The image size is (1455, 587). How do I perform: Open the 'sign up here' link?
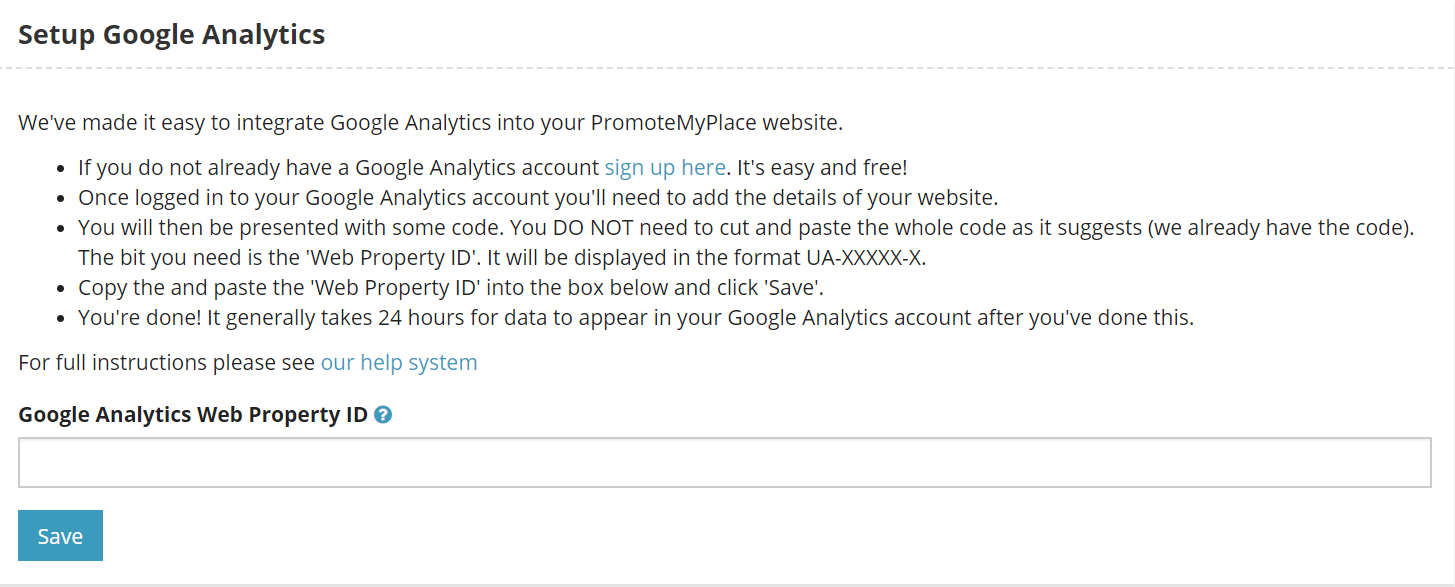click(665, 167)
